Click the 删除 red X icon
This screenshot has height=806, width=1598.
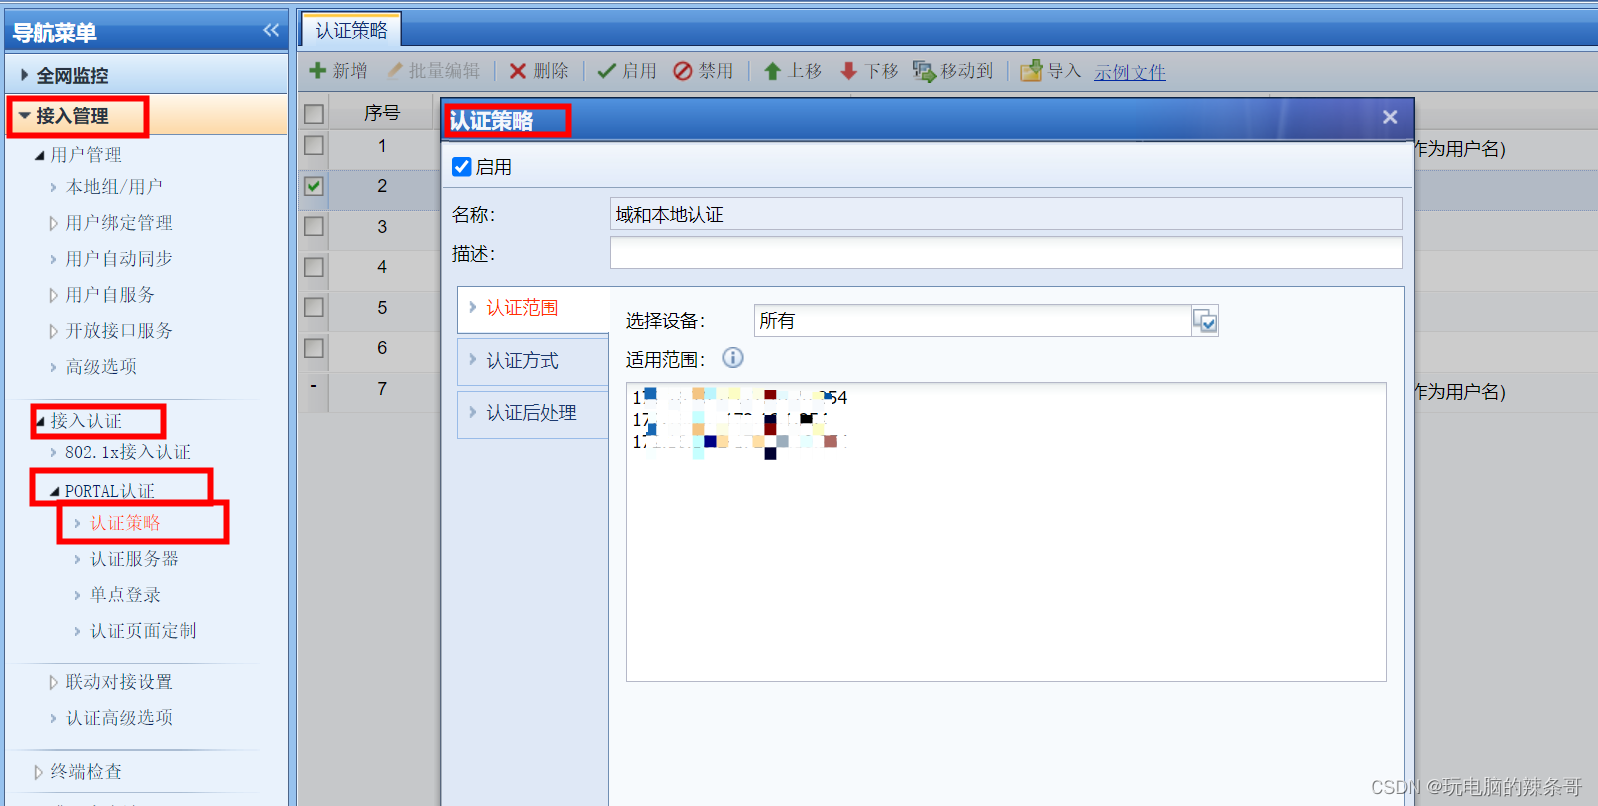tap(518, 71)
